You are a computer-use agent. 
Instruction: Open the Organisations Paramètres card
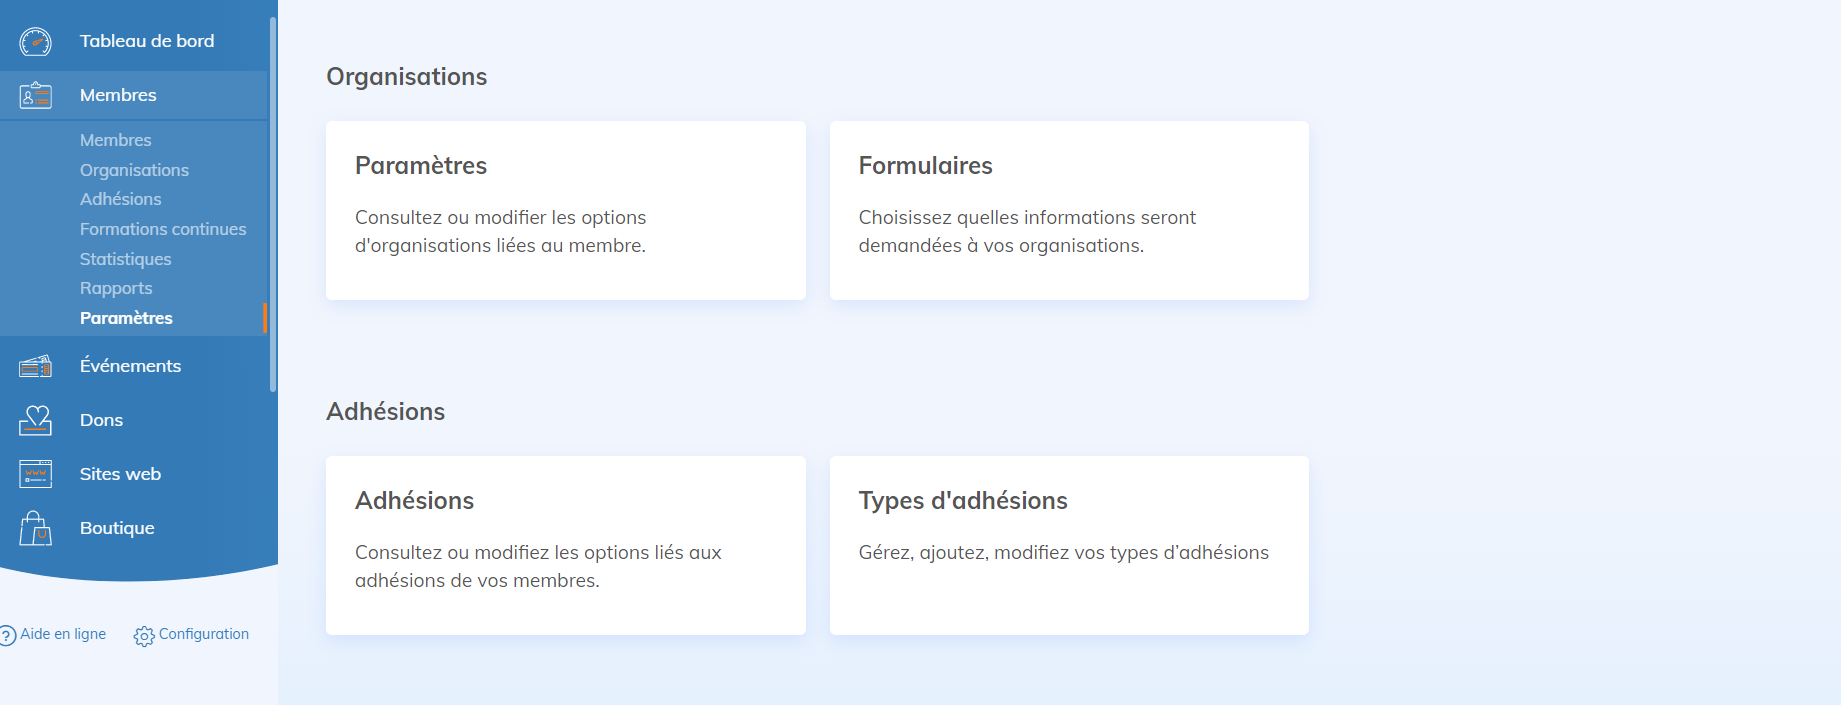tap(565, 210)
